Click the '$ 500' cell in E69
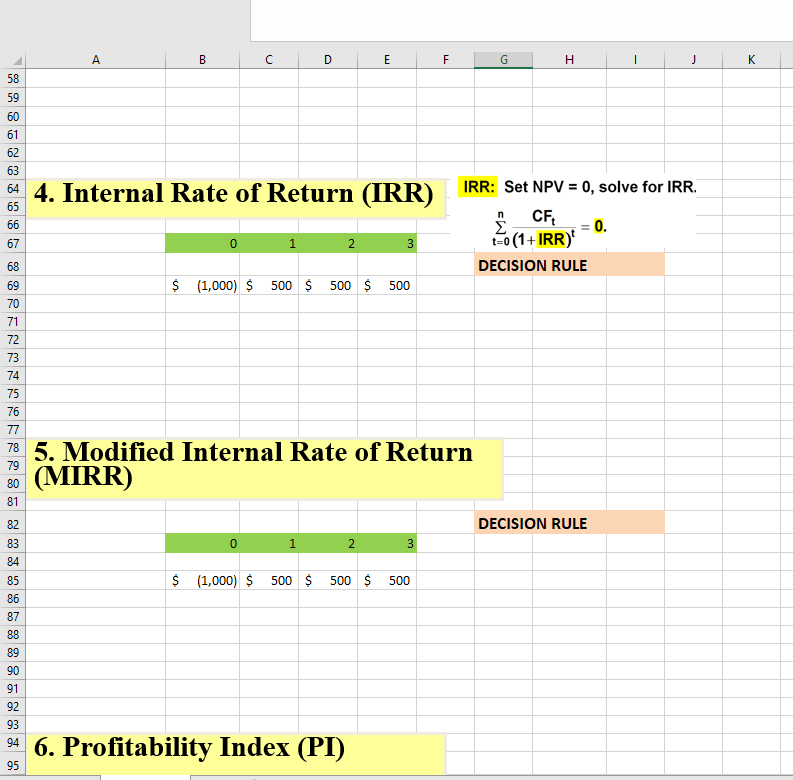Image resolution: width=793 pixels, height=780 pixels. click(x=387, y=286)
